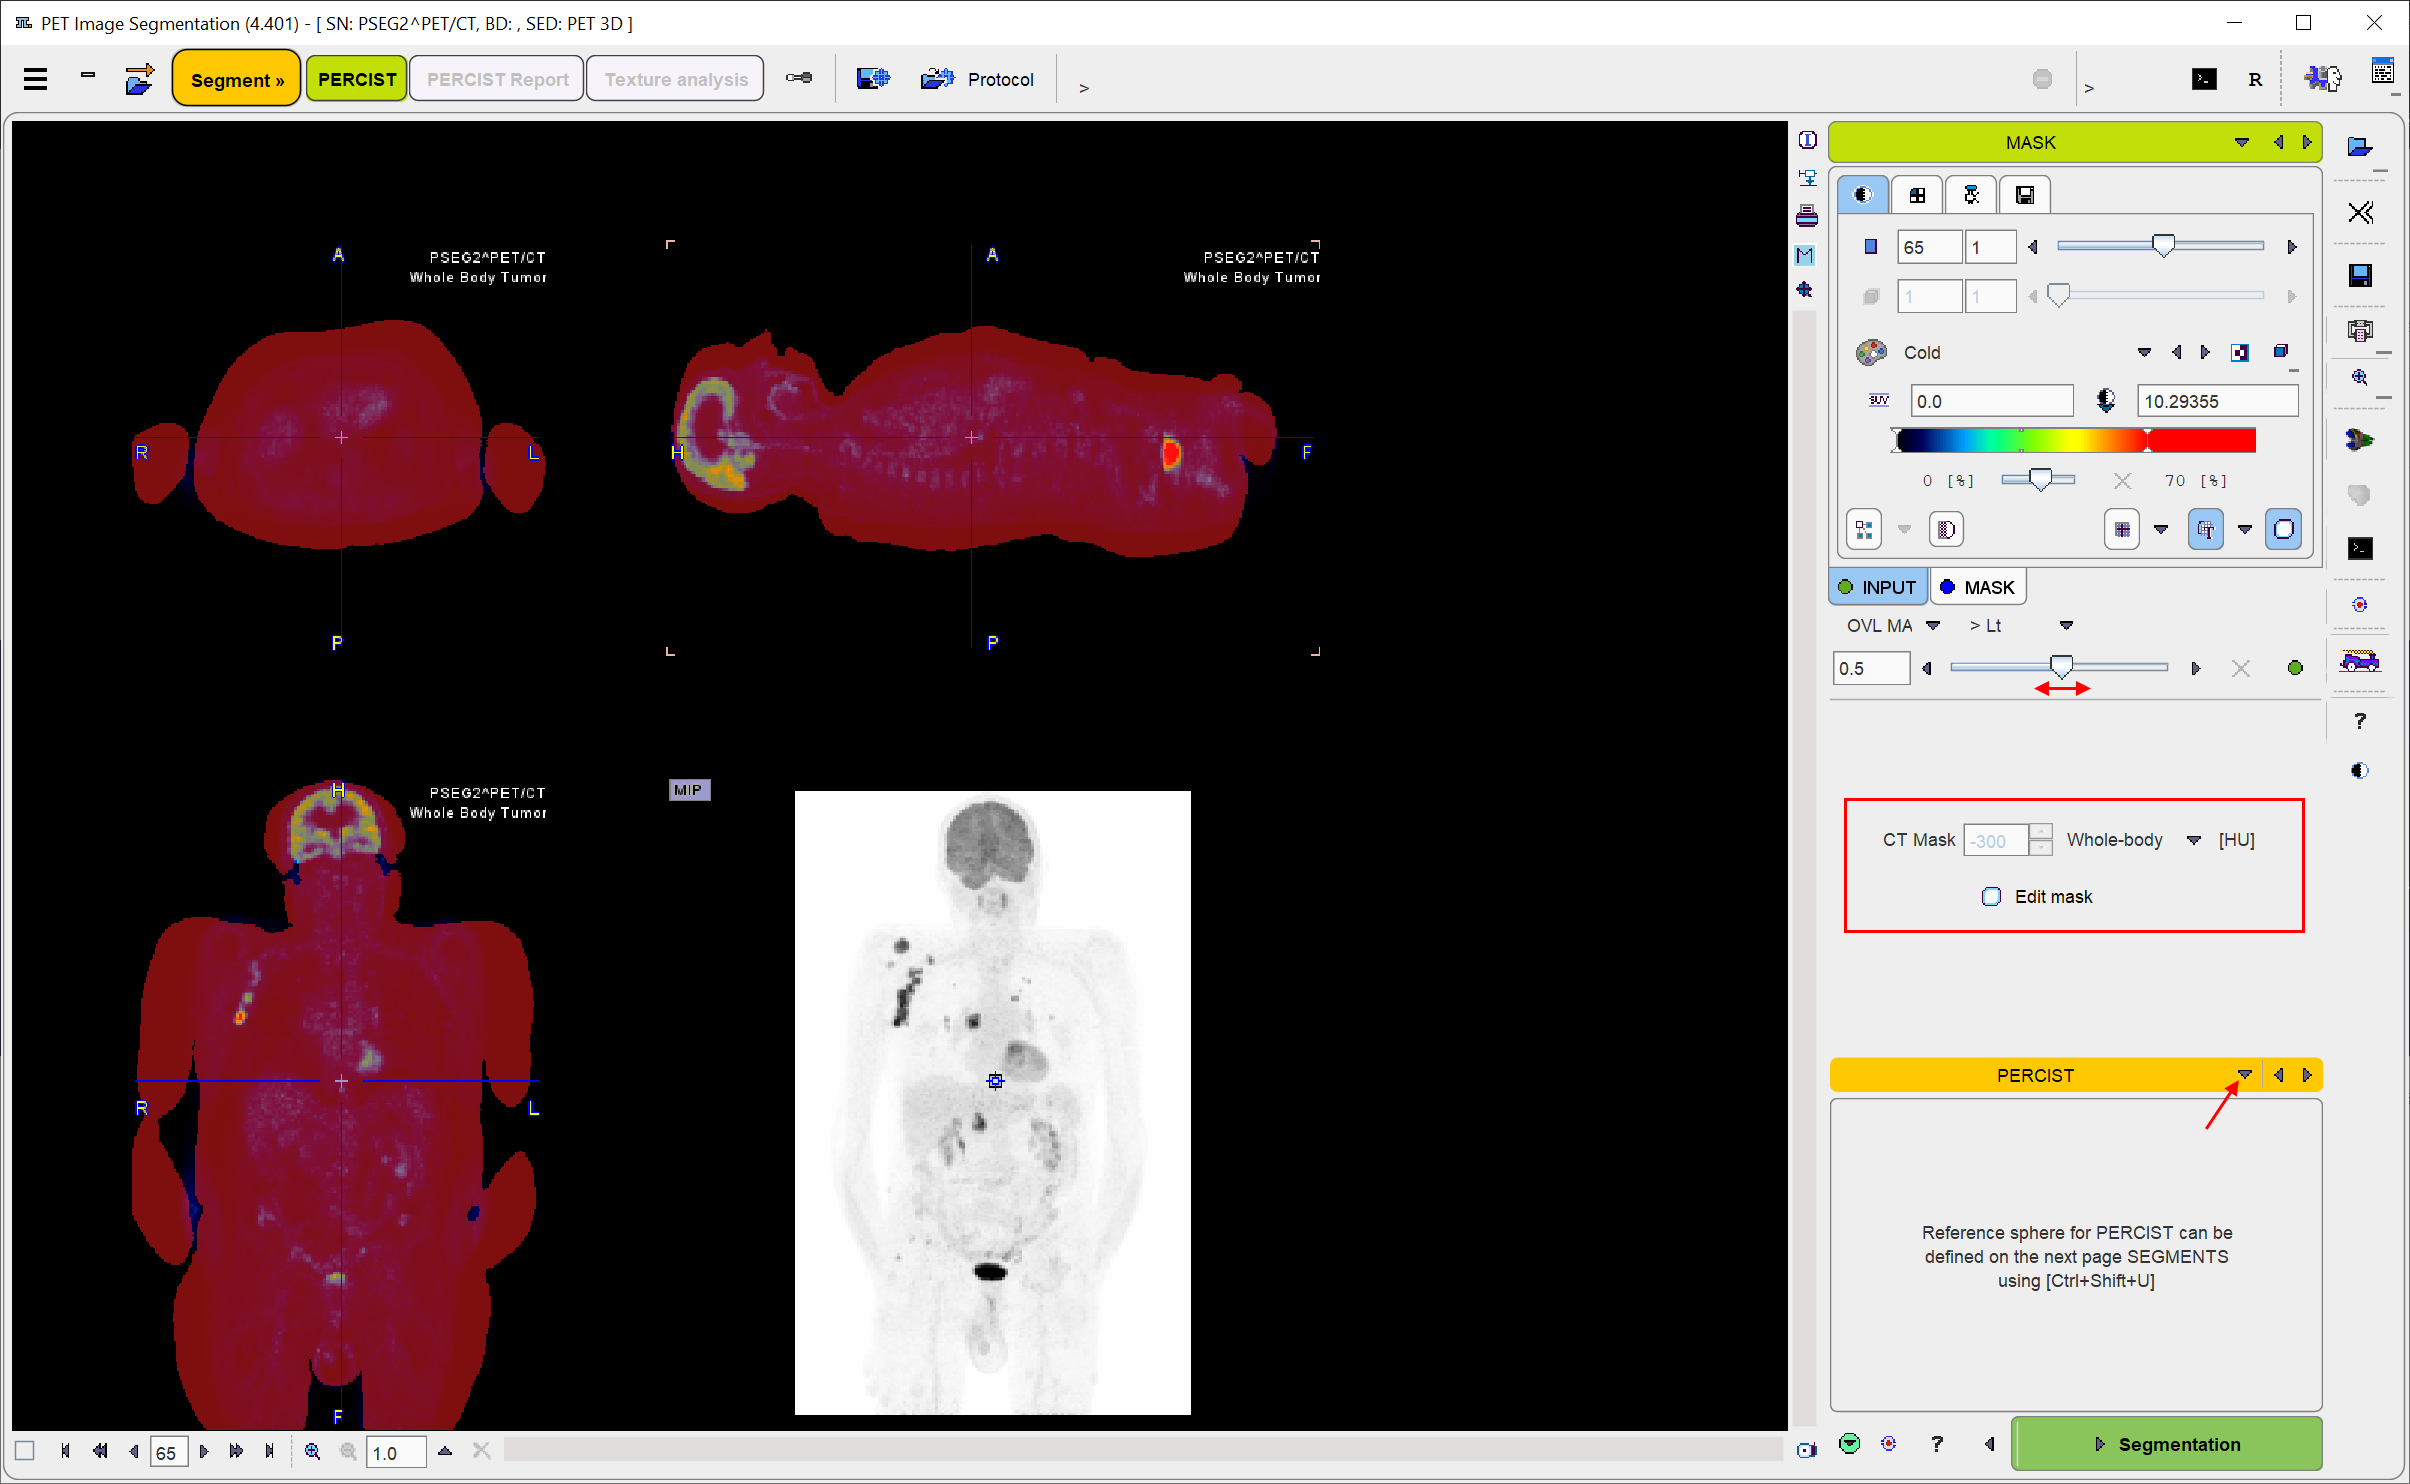Enable the Edit mask checkbox

tap(1991, 897)
